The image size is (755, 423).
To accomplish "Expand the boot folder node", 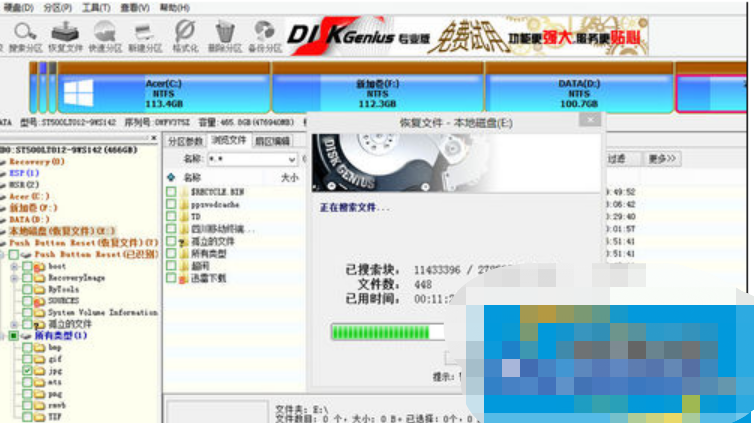I will [x=14, y=266].
